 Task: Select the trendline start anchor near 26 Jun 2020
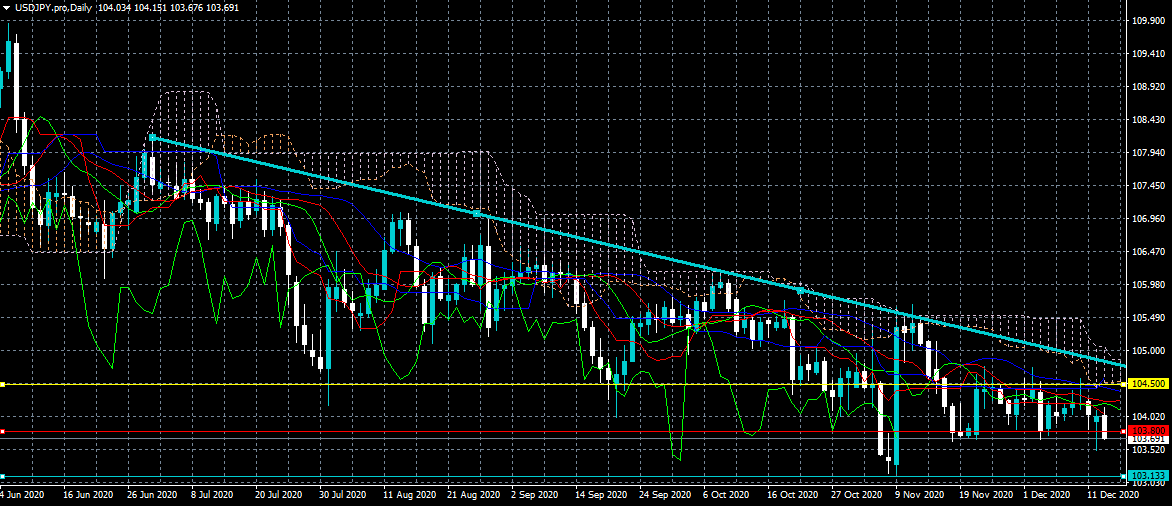pyautogui.click(x=152, y=138)
